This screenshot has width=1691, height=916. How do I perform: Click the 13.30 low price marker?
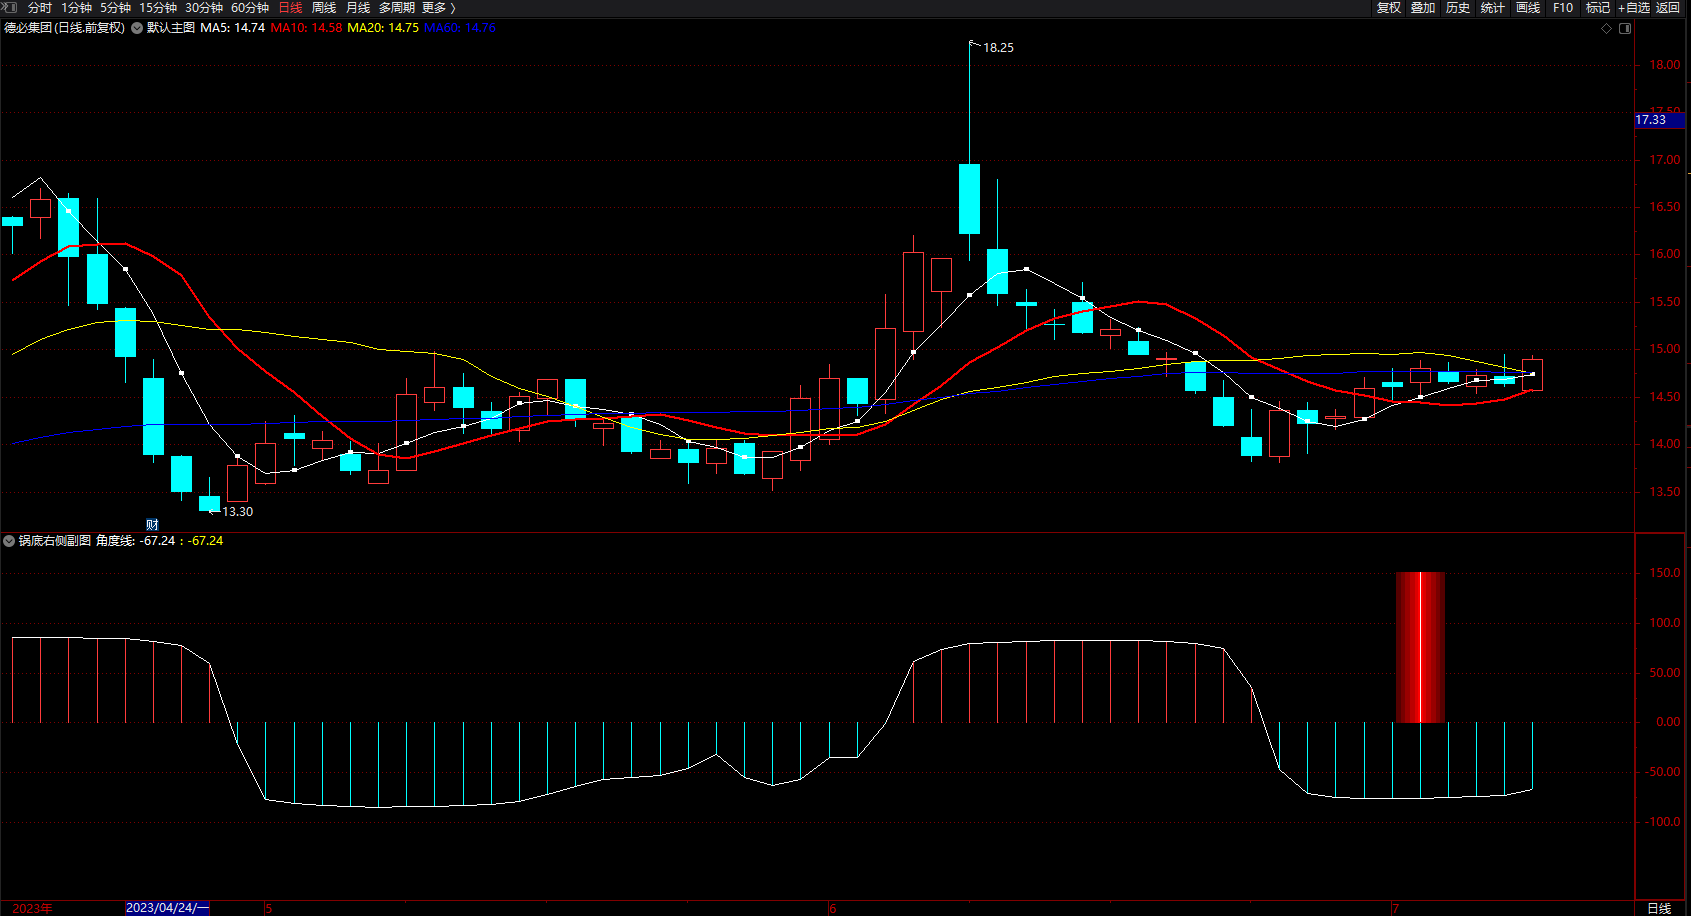point(237,511)
